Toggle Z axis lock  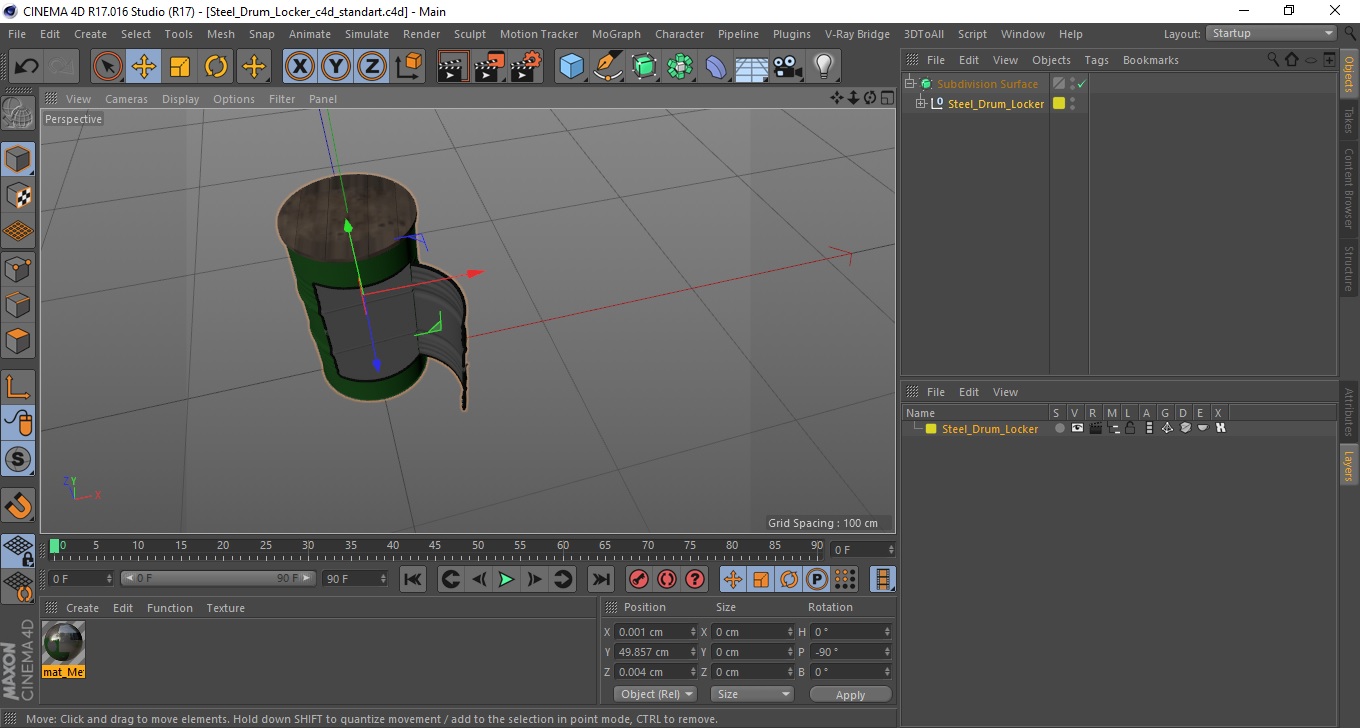tap(372, 67)
